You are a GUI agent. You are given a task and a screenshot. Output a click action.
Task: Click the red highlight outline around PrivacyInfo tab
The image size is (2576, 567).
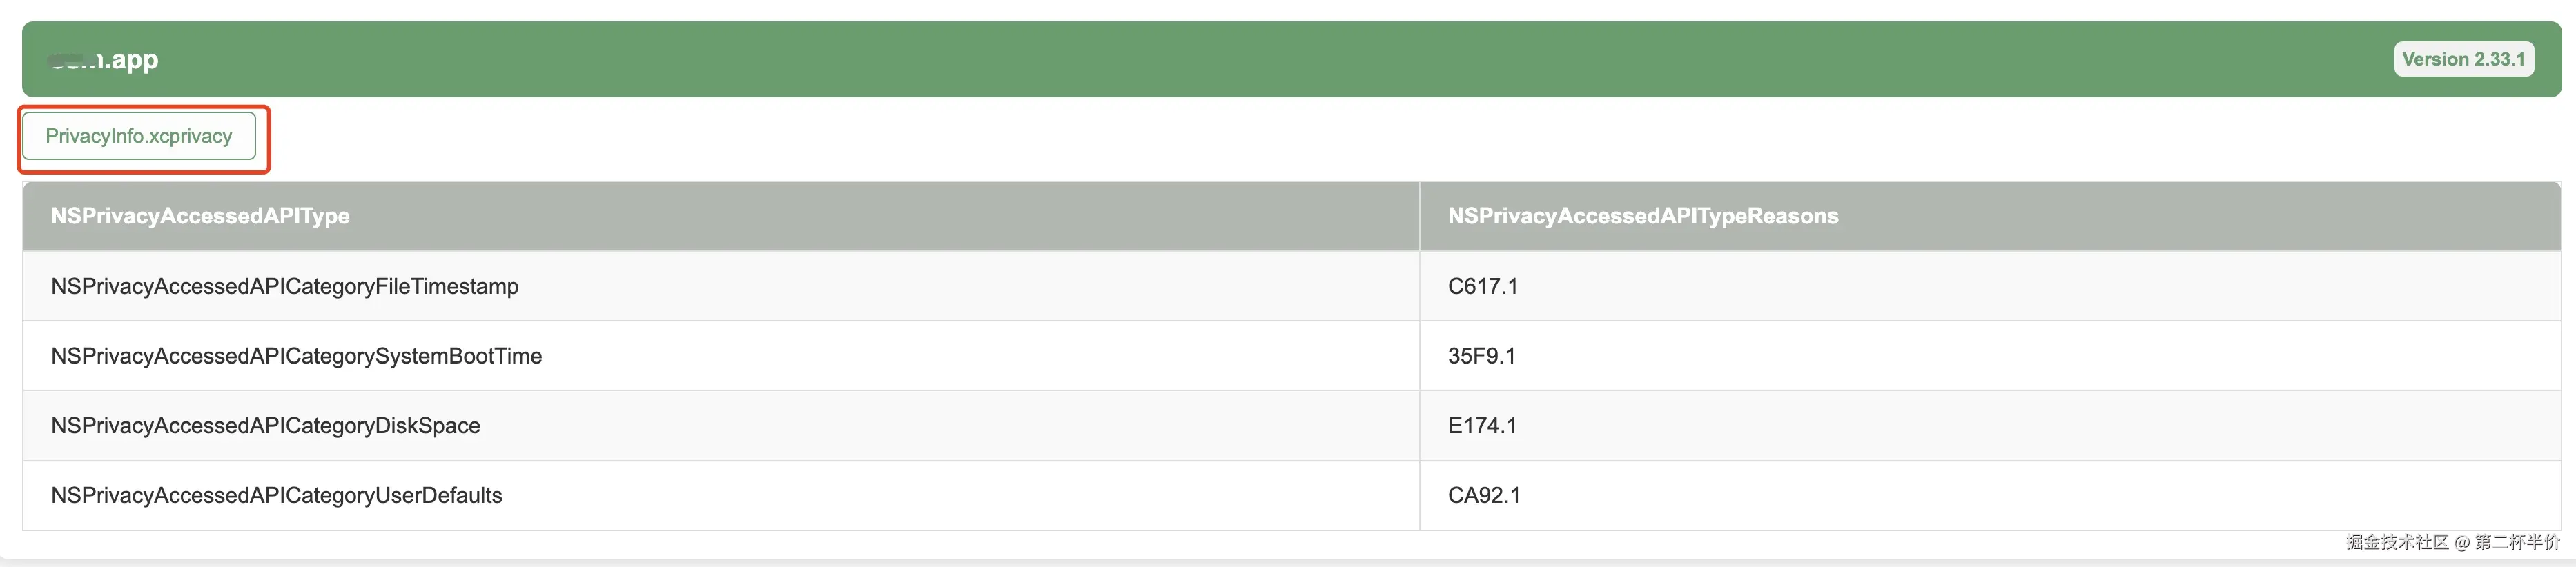(268, 140)
